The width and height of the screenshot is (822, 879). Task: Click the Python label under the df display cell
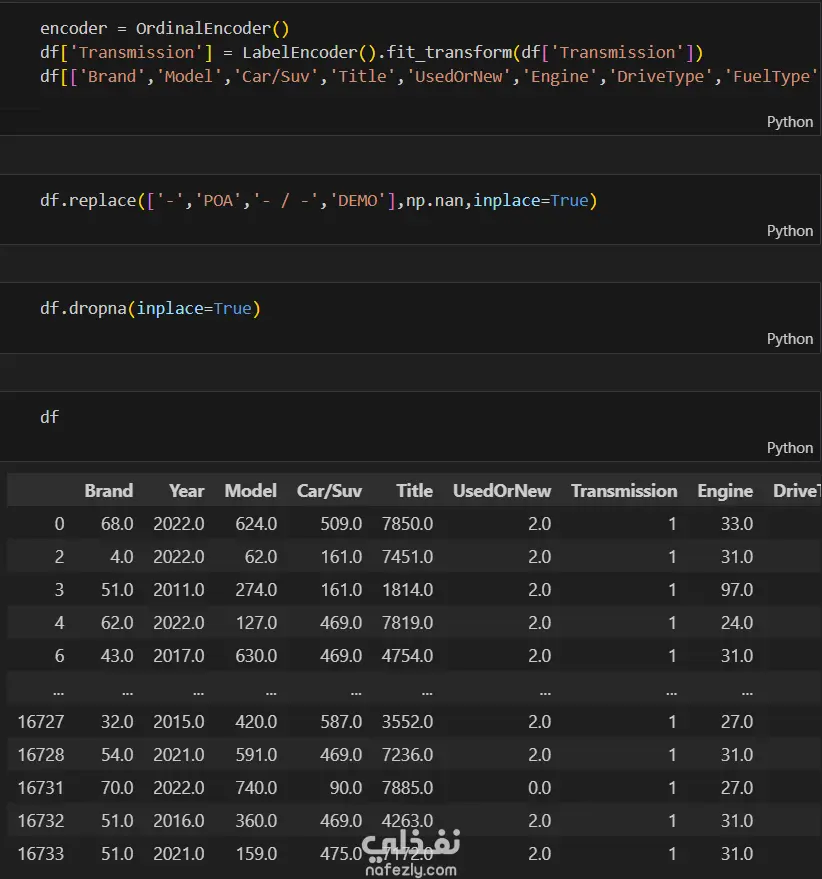(x=790, y=448)
